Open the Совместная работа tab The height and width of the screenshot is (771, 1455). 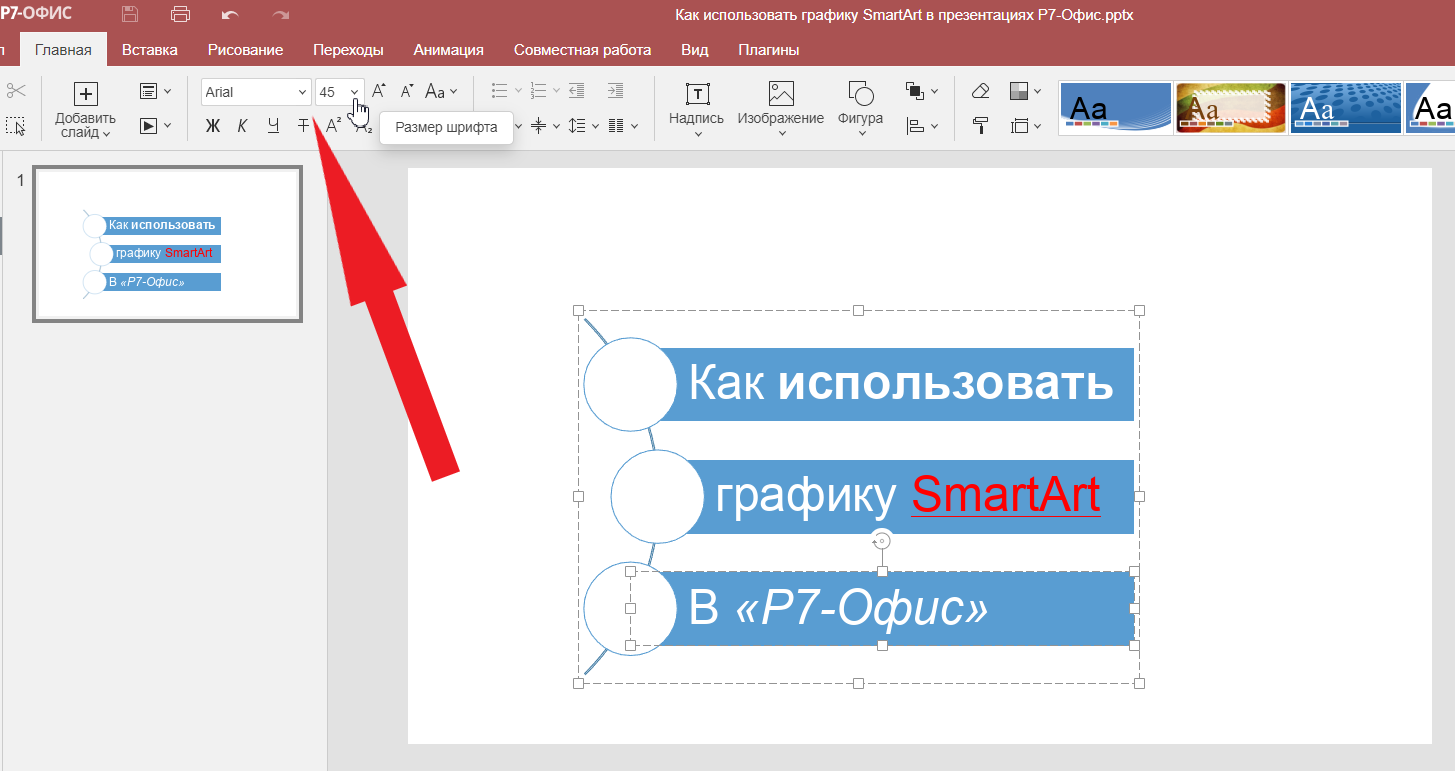[x=582, y=50]
